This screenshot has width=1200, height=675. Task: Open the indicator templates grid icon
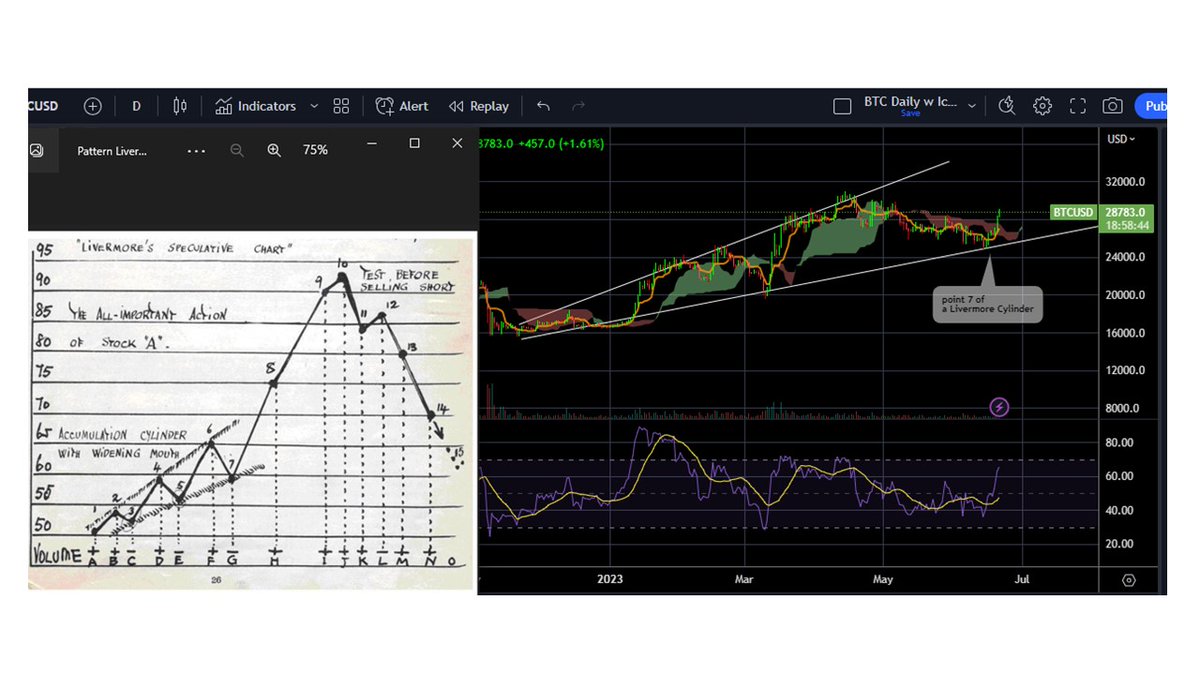(x=341, y=106)
